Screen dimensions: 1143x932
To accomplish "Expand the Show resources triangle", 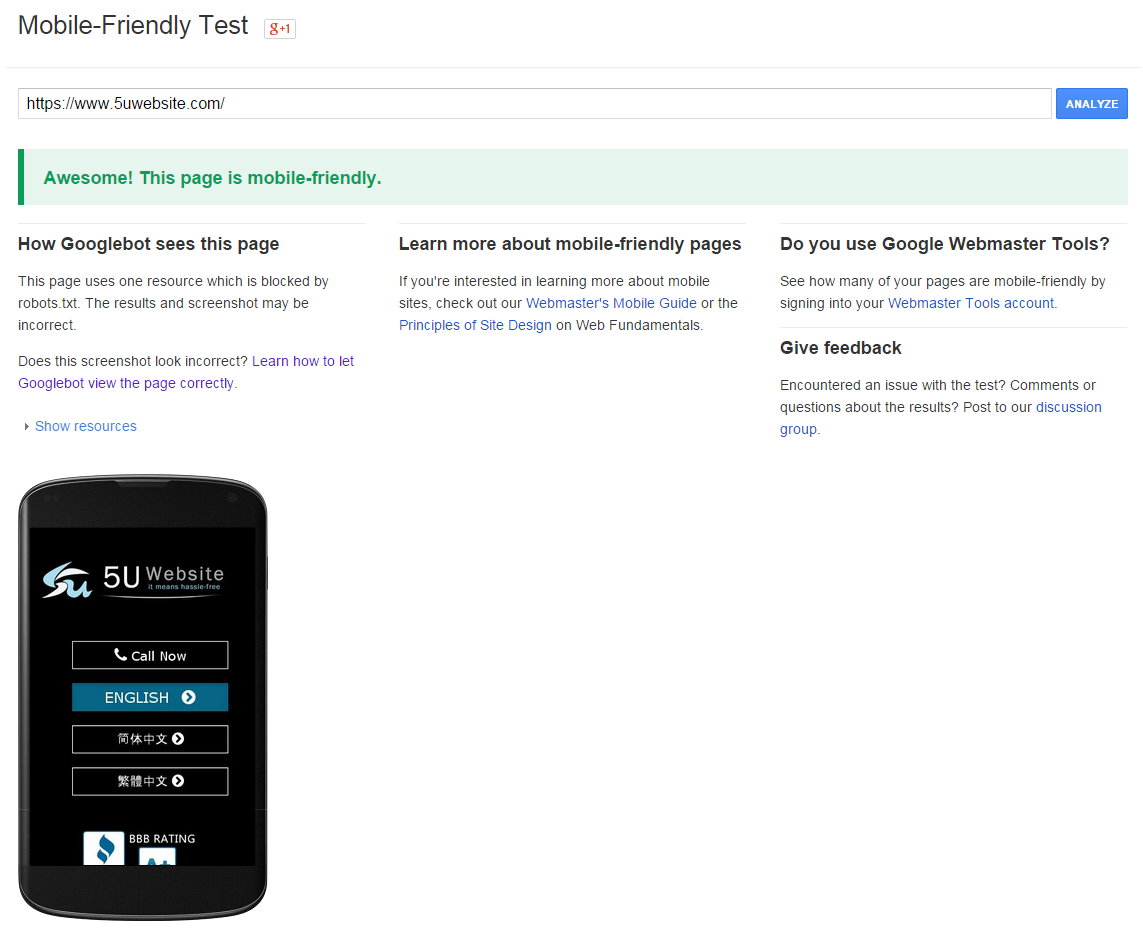I will coord(27,426).
